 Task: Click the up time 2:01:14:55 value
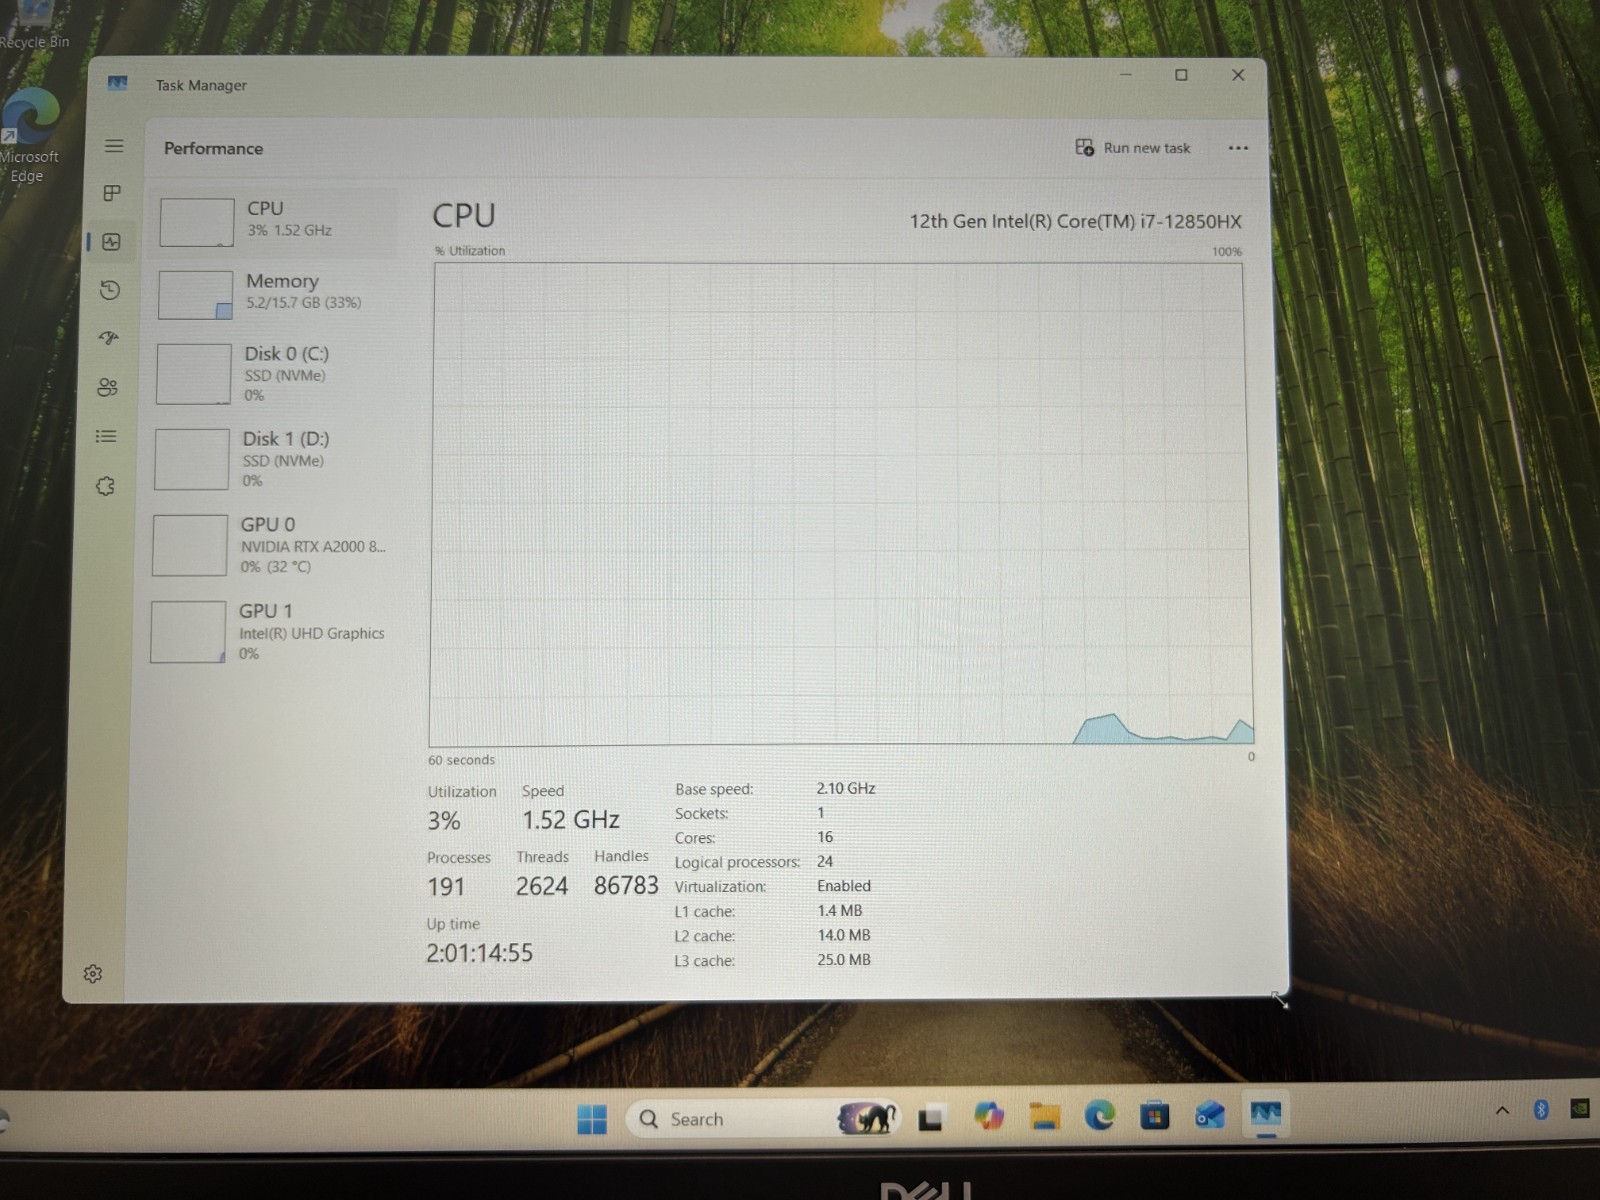click(x=479, y=953)
